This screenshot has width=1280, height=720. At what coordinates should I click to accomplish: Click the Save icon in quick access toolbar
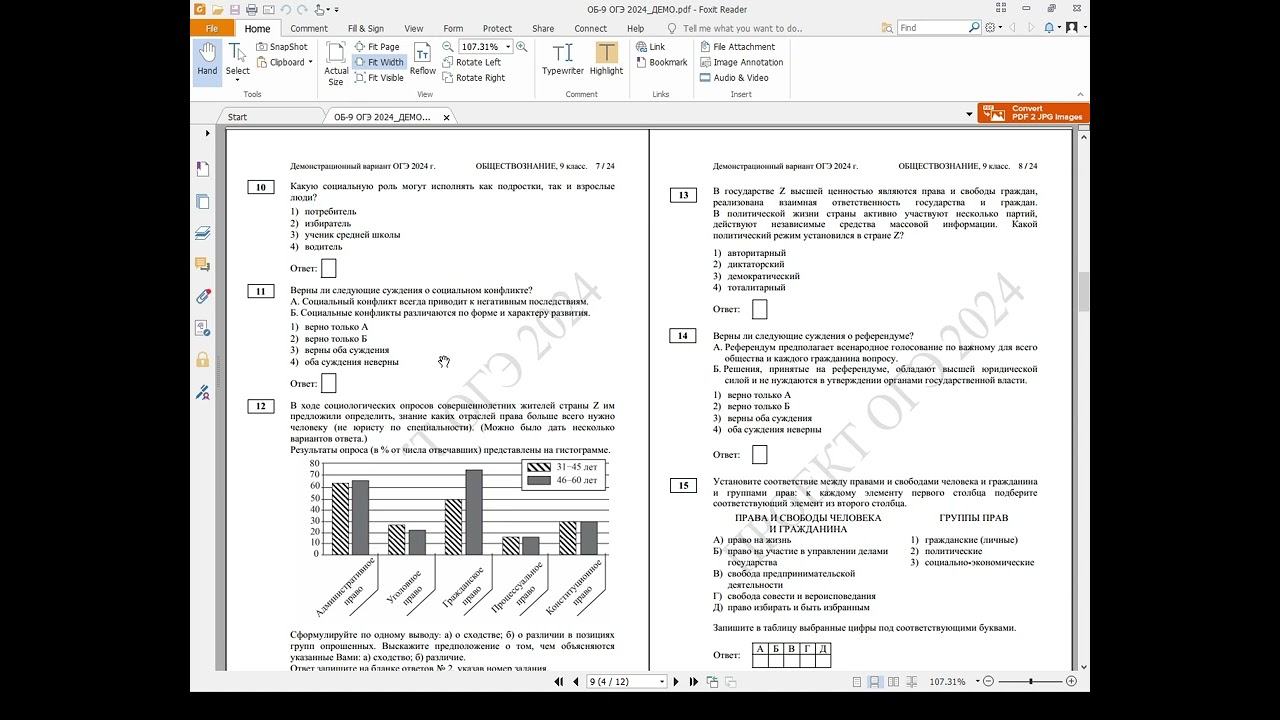point(235,10)
